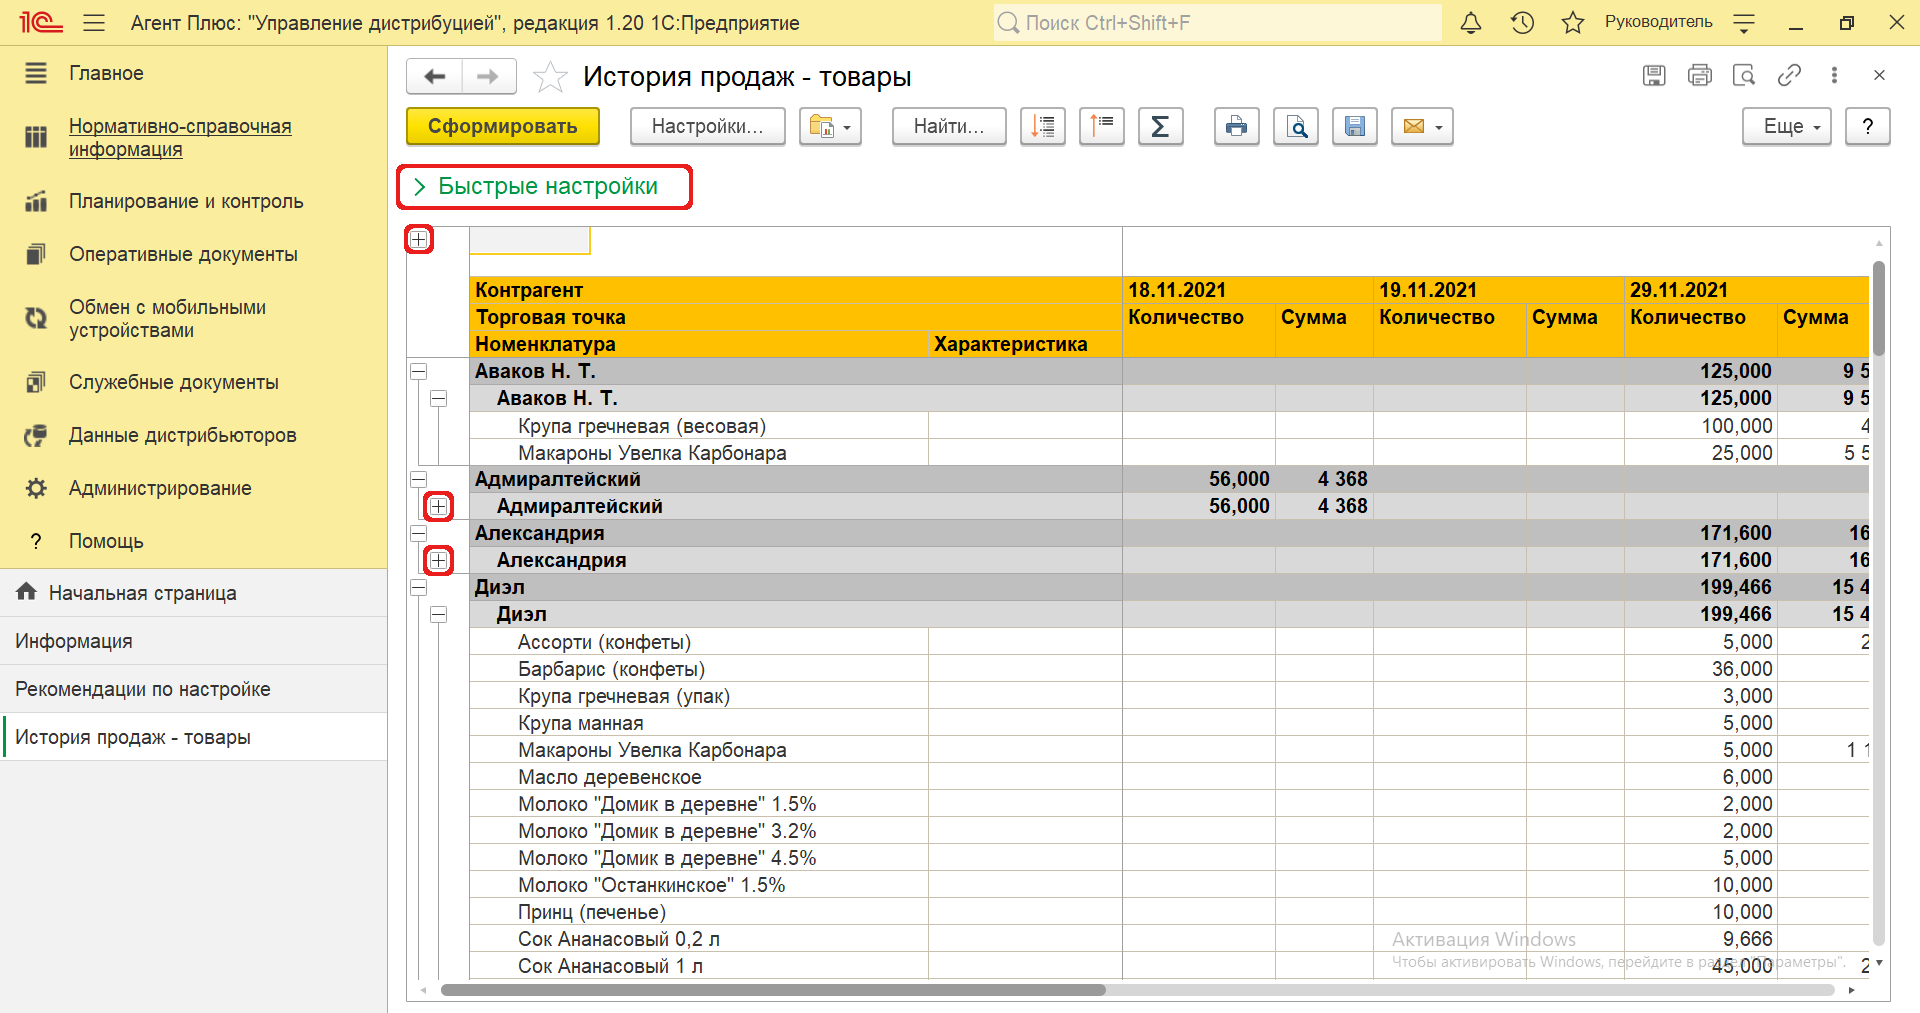Open favorites star in title bar
Screen dimensions: 1920x1013
coord(1573,22)
